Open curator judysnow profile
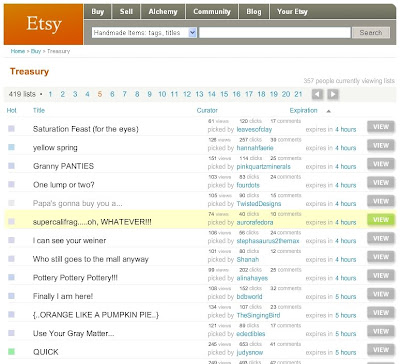This screenshot has width=400, height=364. click(x=250, y=353)
